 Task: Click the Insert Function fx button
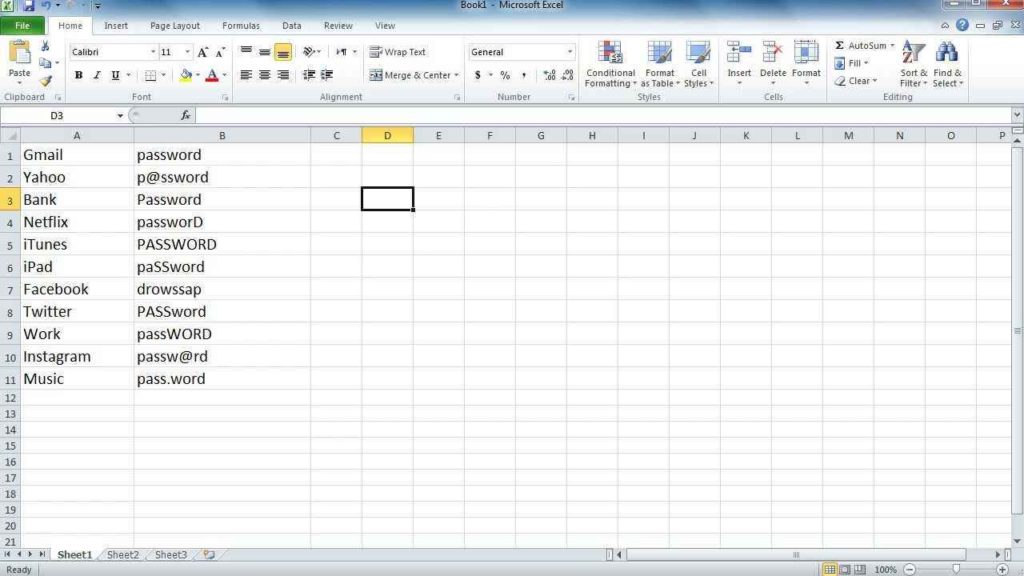click(185, 116)
